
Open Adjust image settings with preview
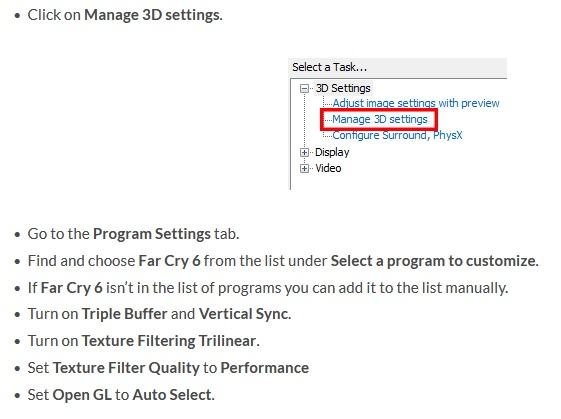416,103
